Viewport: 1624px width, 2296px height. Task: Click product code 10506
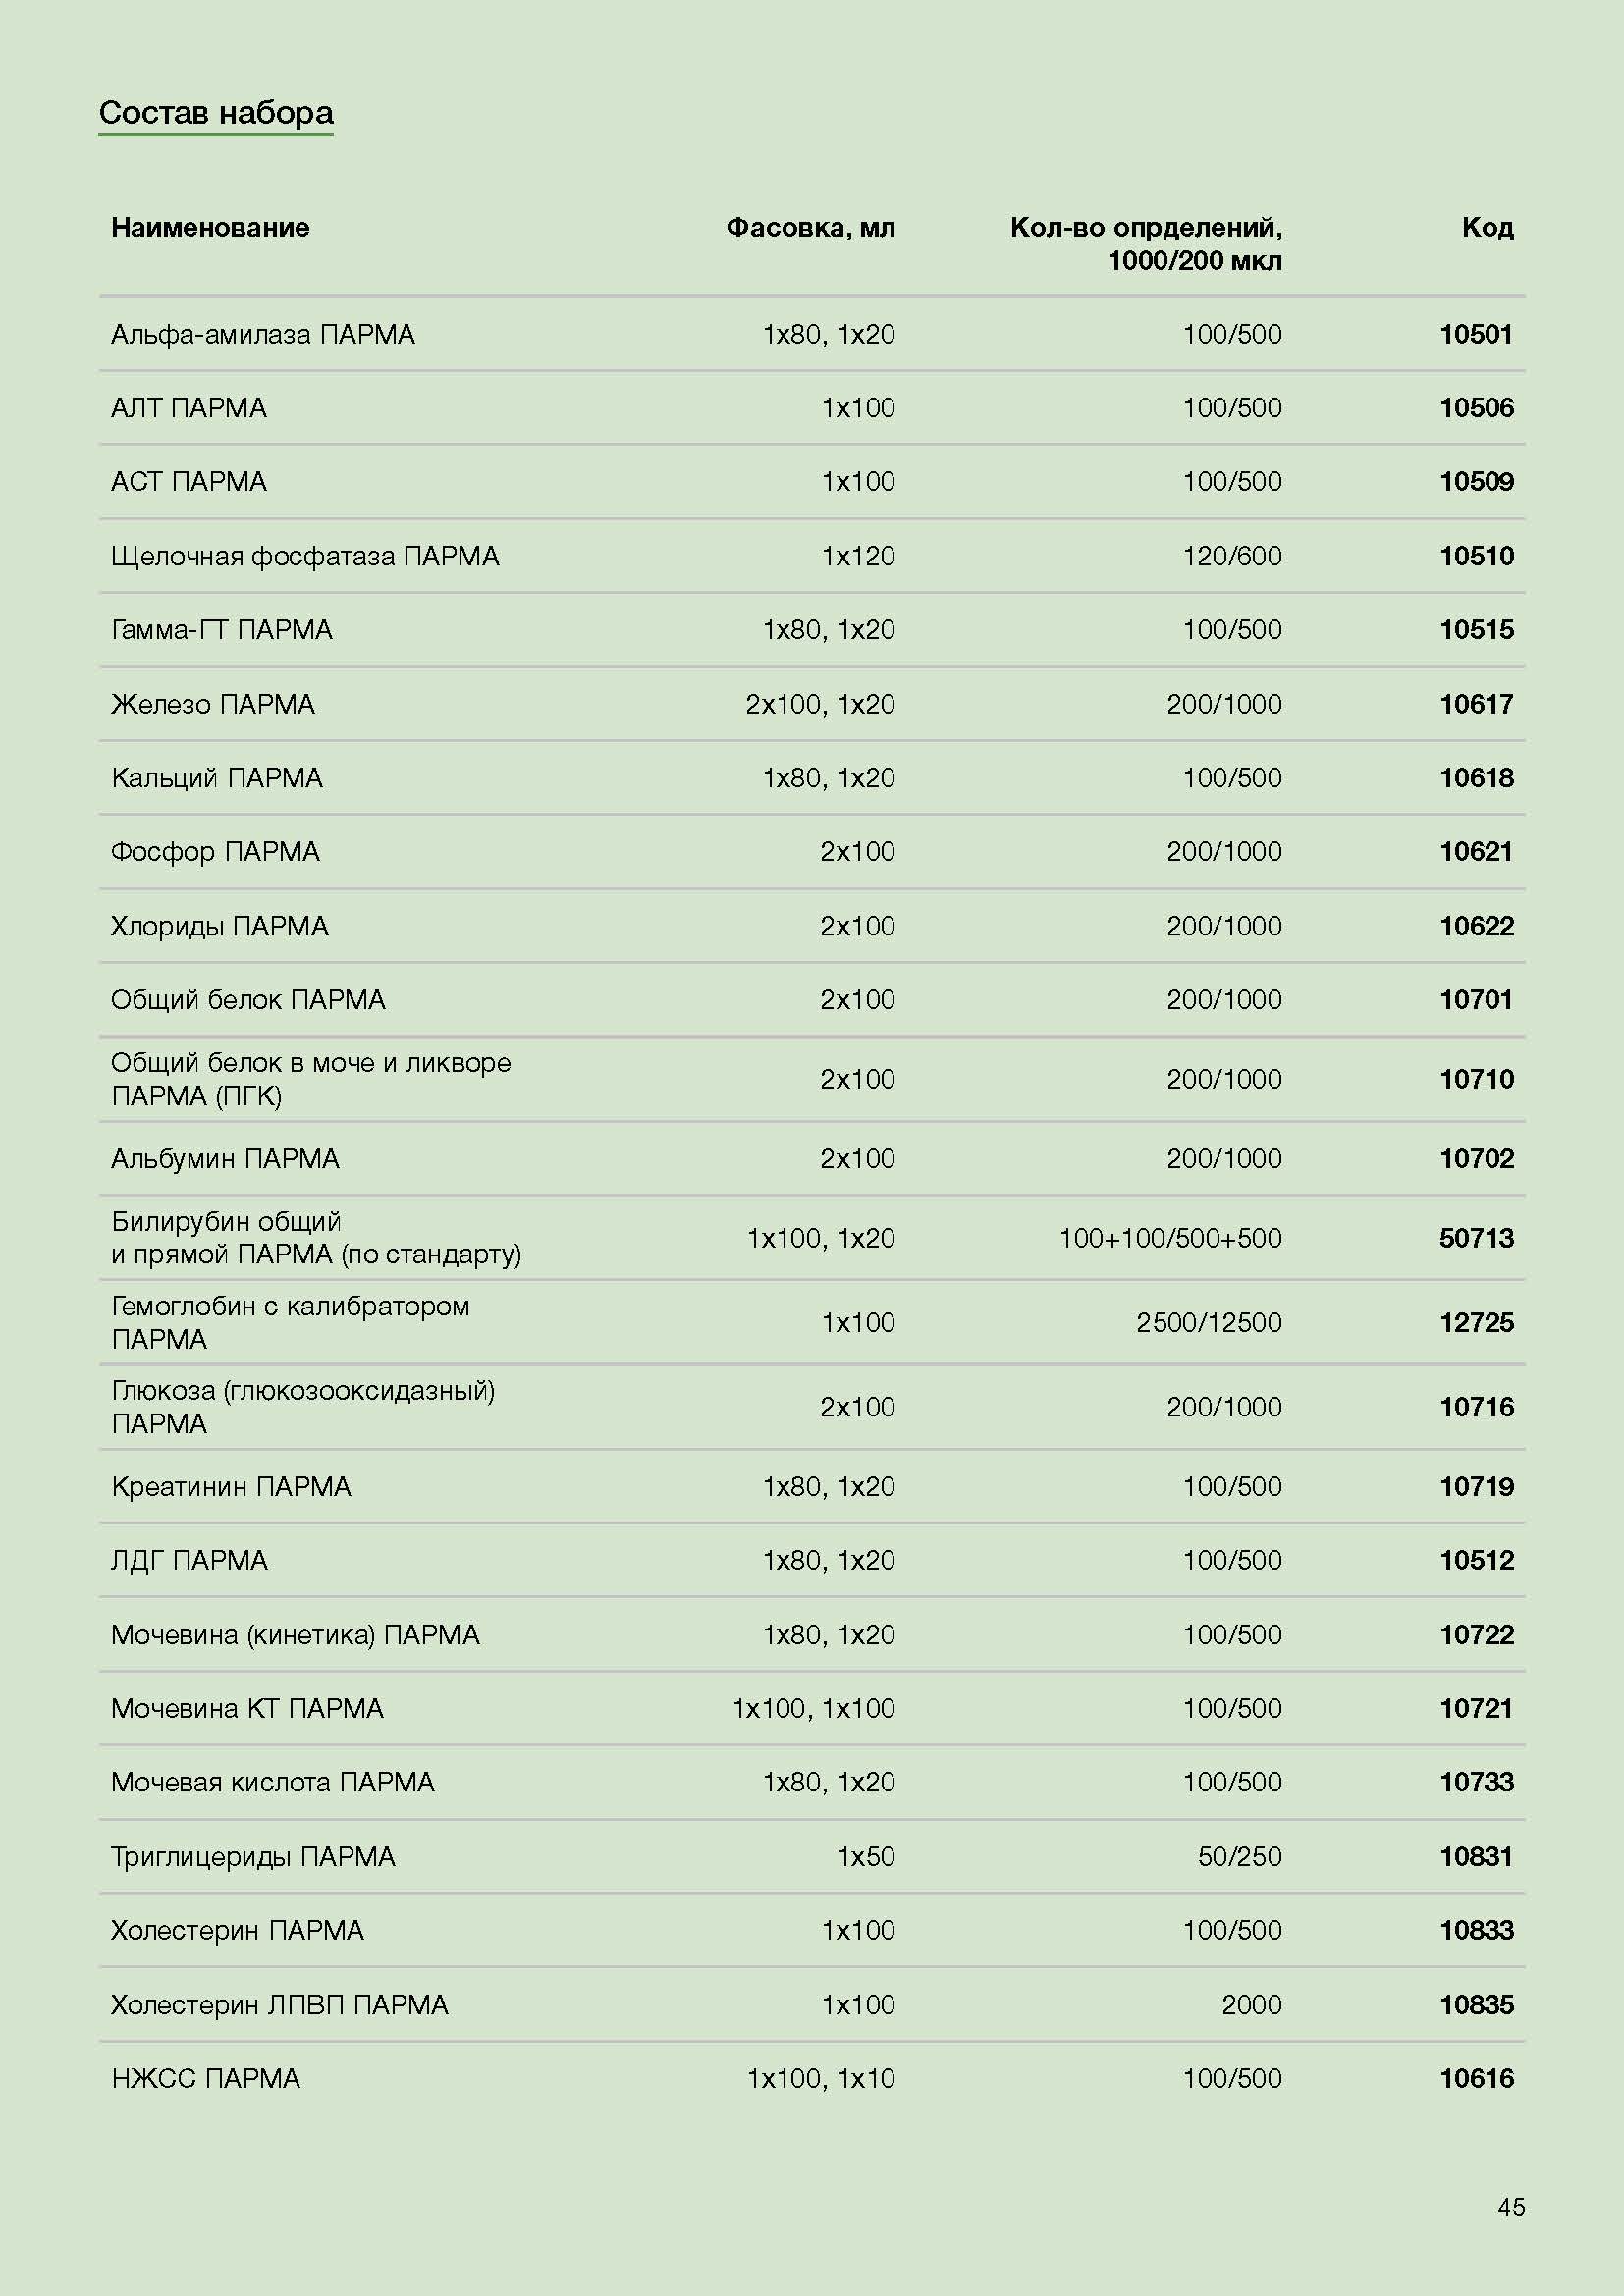point(1476,408)
